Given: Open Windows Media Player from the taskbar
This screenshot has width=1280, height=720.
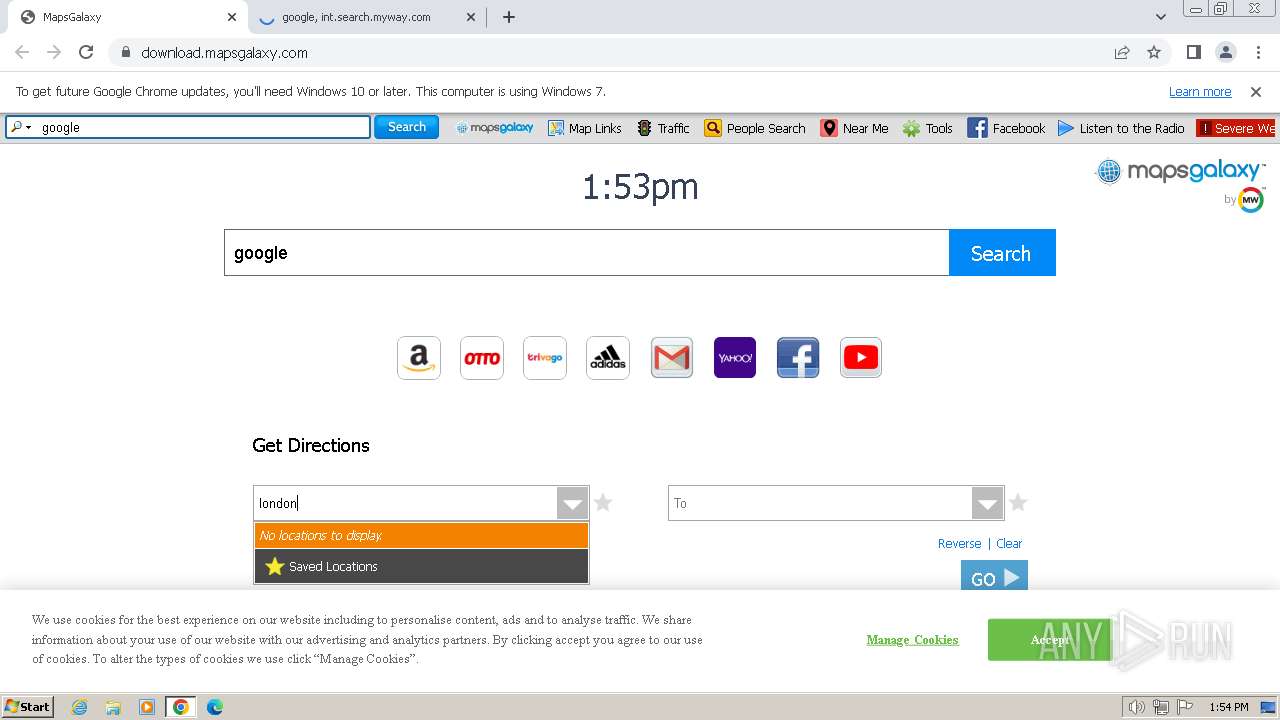Looking at the screenshot, I should point(147,707).
